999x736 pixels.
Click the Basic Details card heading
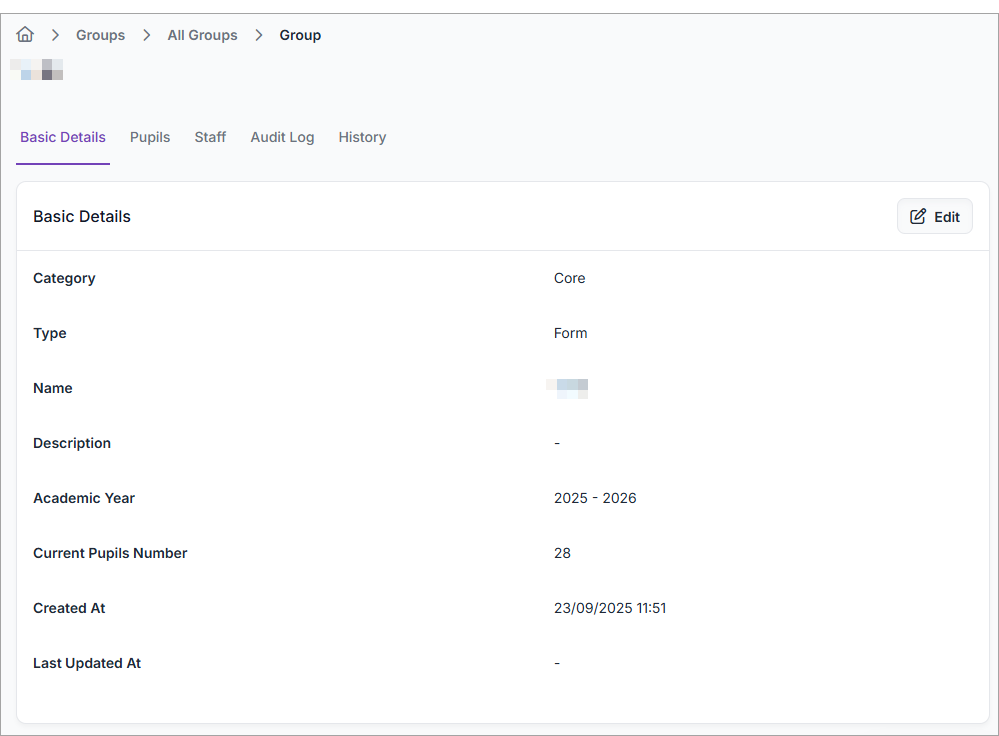coord(82,217)
